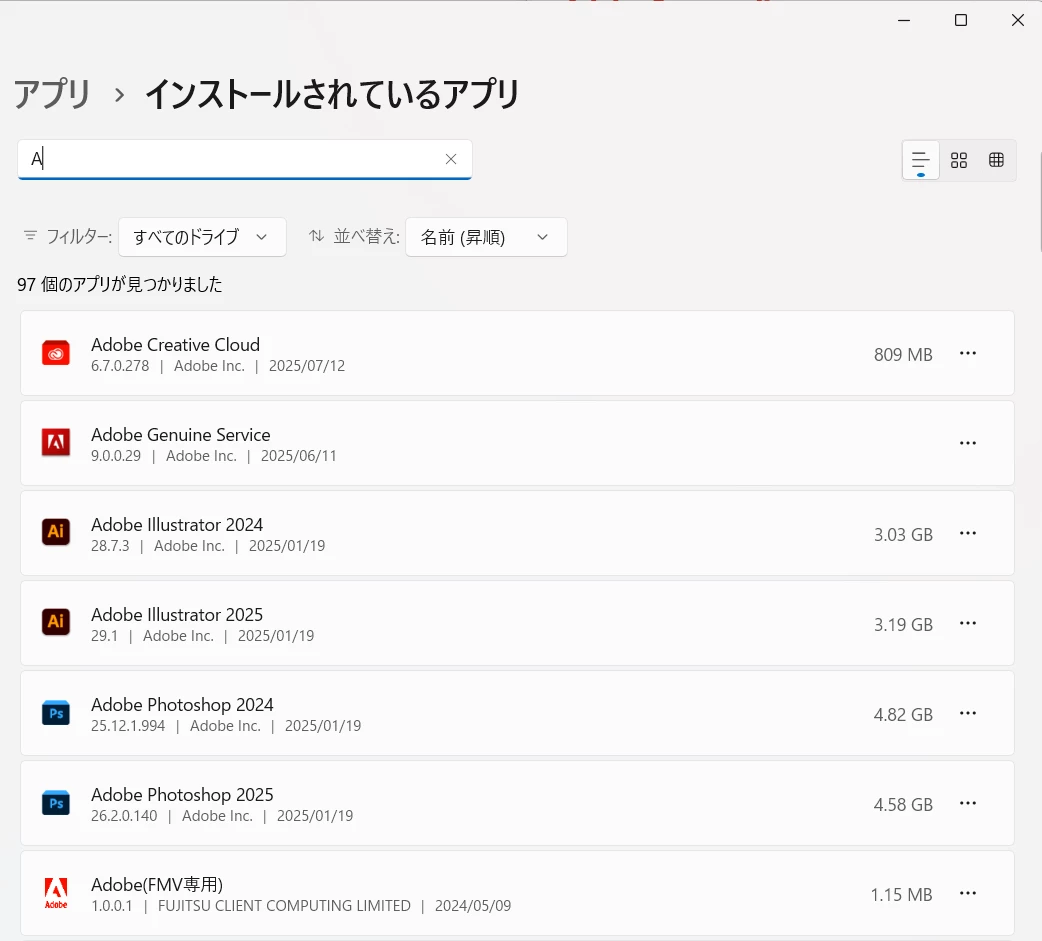Open more options for Adobe Creative Cloud

coord(968,353)
